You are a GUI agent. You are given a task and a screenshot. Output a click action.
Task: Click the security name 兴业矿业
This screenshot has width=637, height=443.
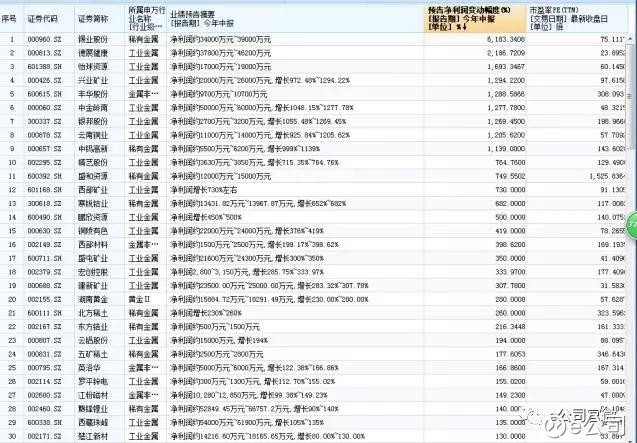(93, 80)
